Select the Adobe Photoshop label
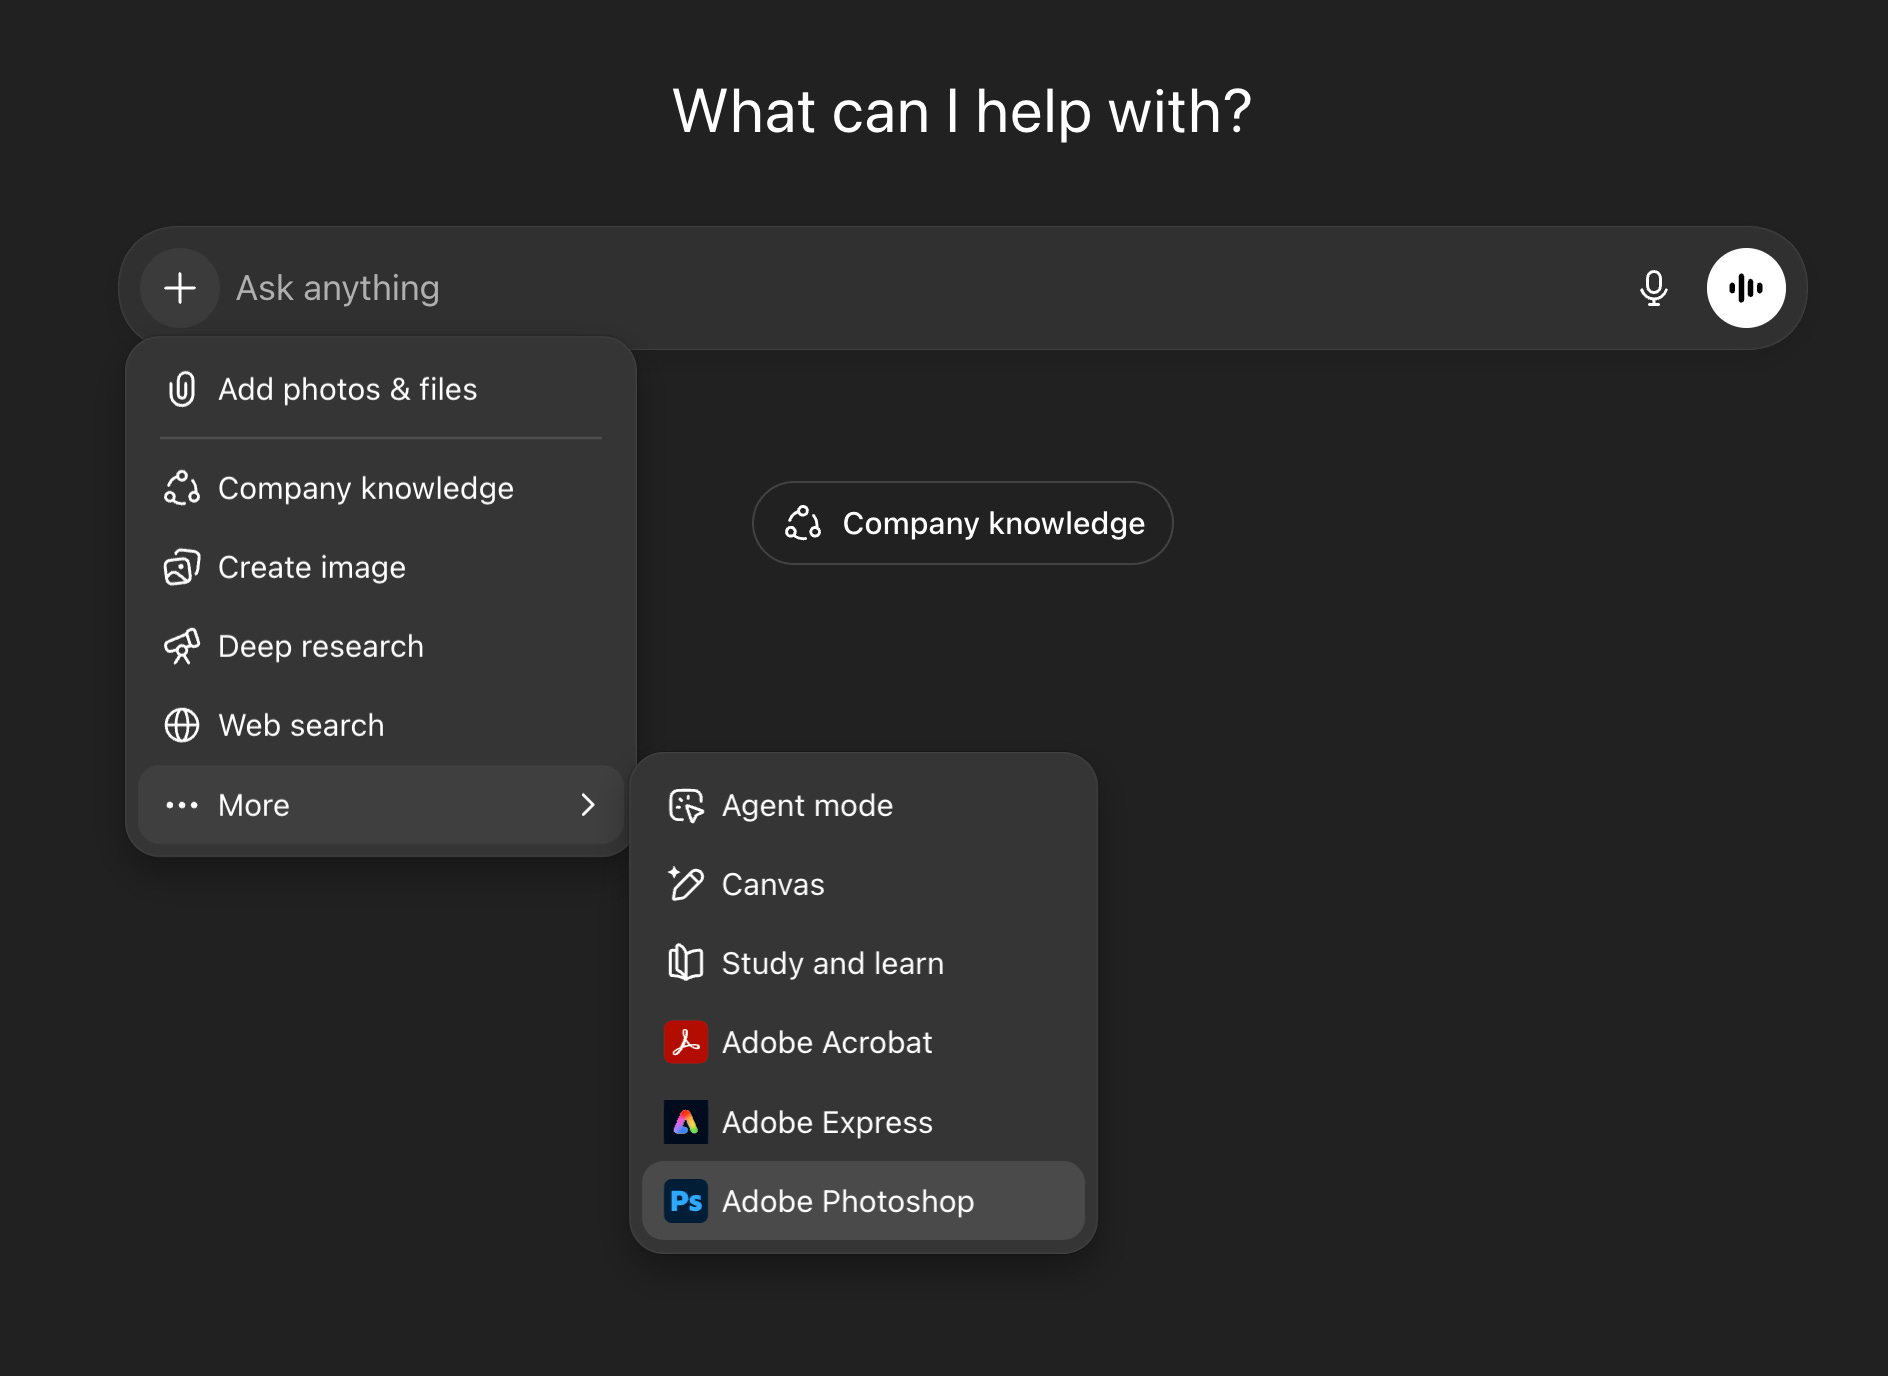This screenshot has height=1376, width=1888. click(x=848, y=1201)
